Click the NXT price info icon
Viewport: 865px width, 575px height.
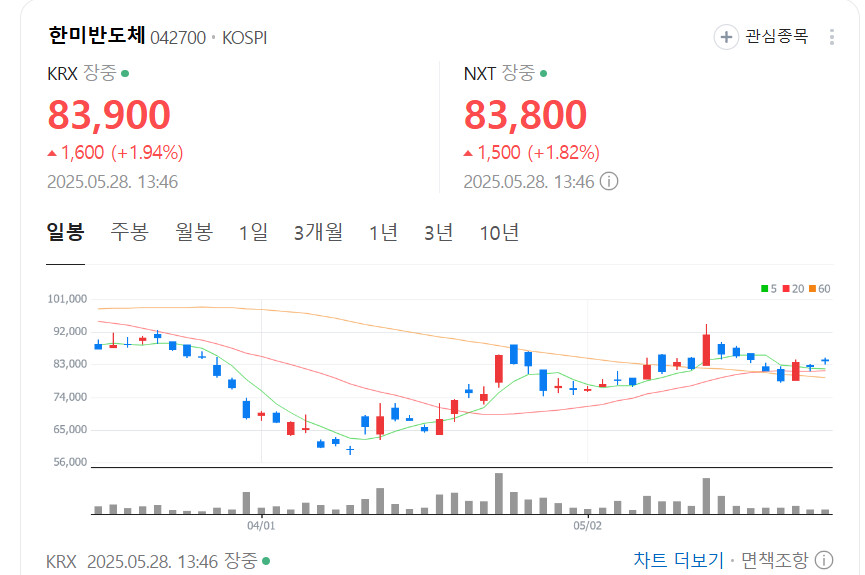[x=608, y=182]
